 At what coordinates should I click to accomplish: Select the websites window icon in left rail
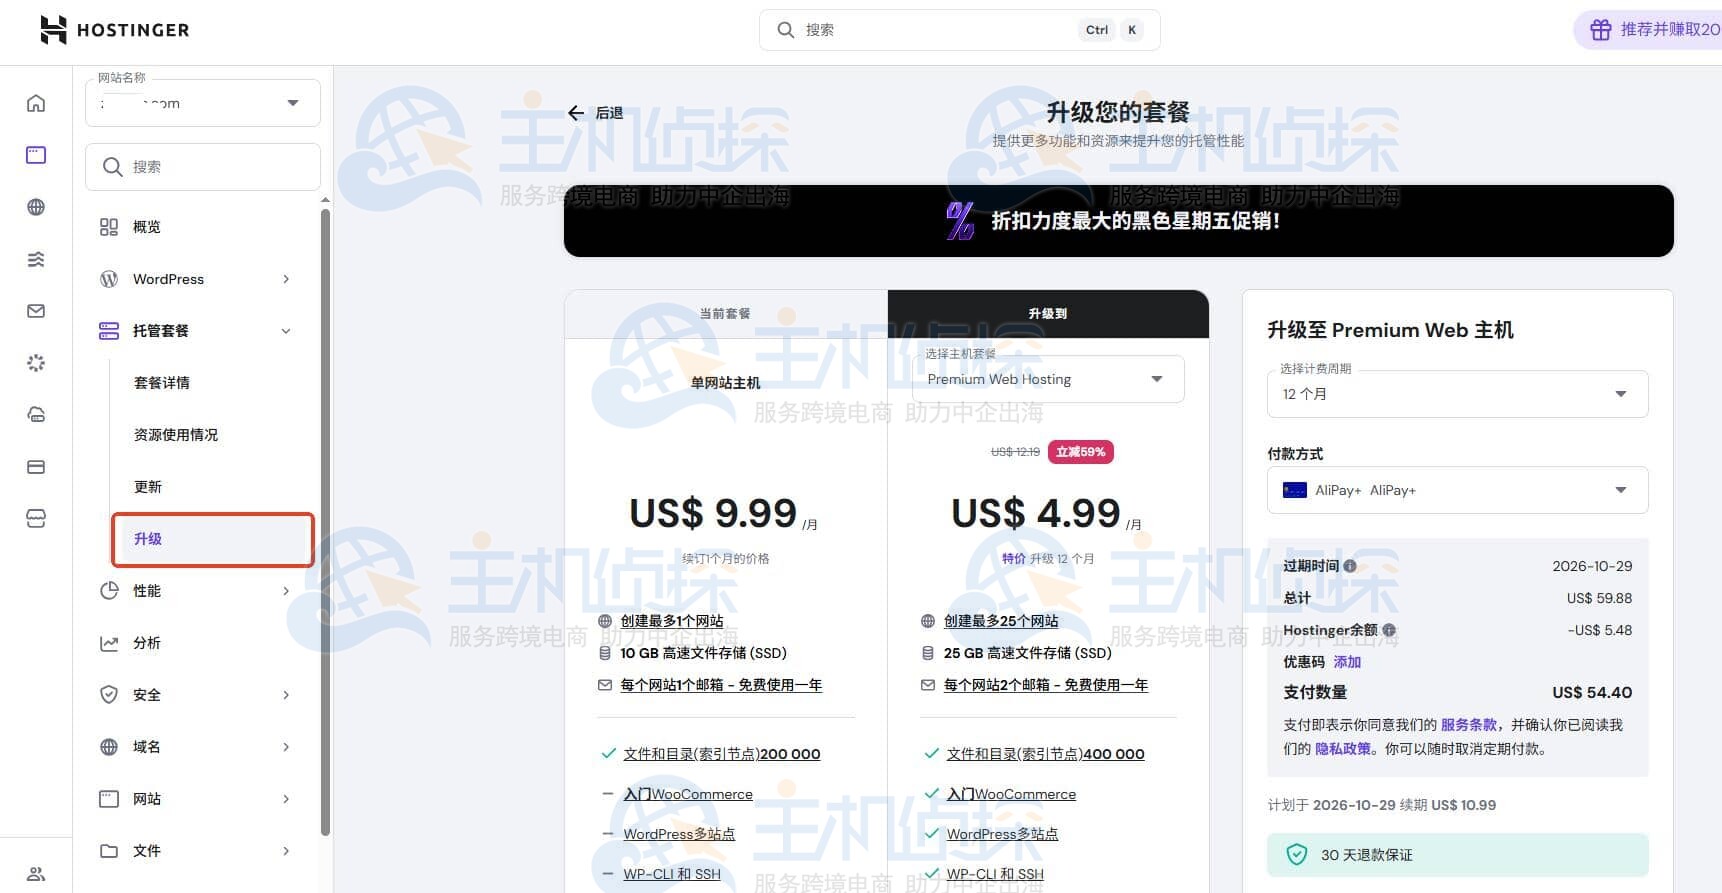click(x=36, y=155)
